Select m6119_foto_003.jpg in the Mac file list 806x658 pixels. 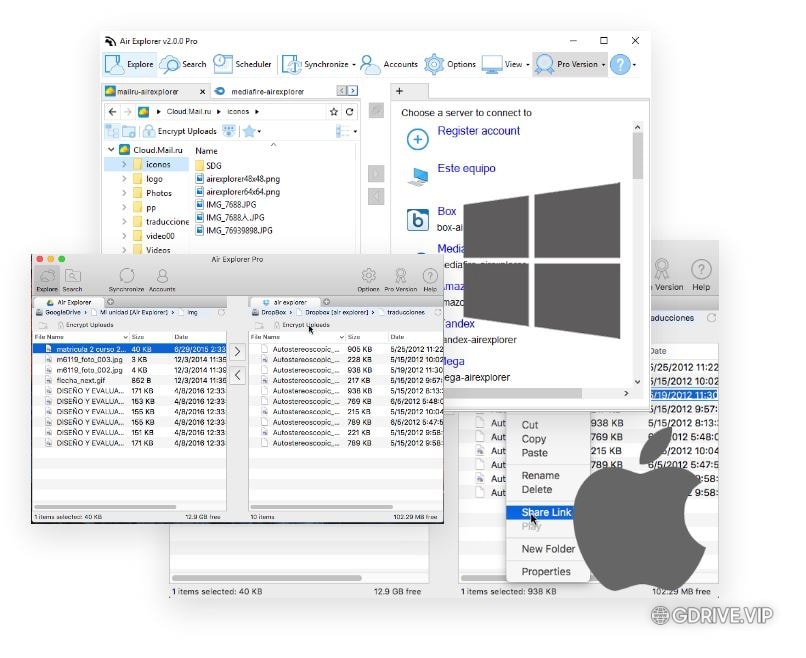89,359
